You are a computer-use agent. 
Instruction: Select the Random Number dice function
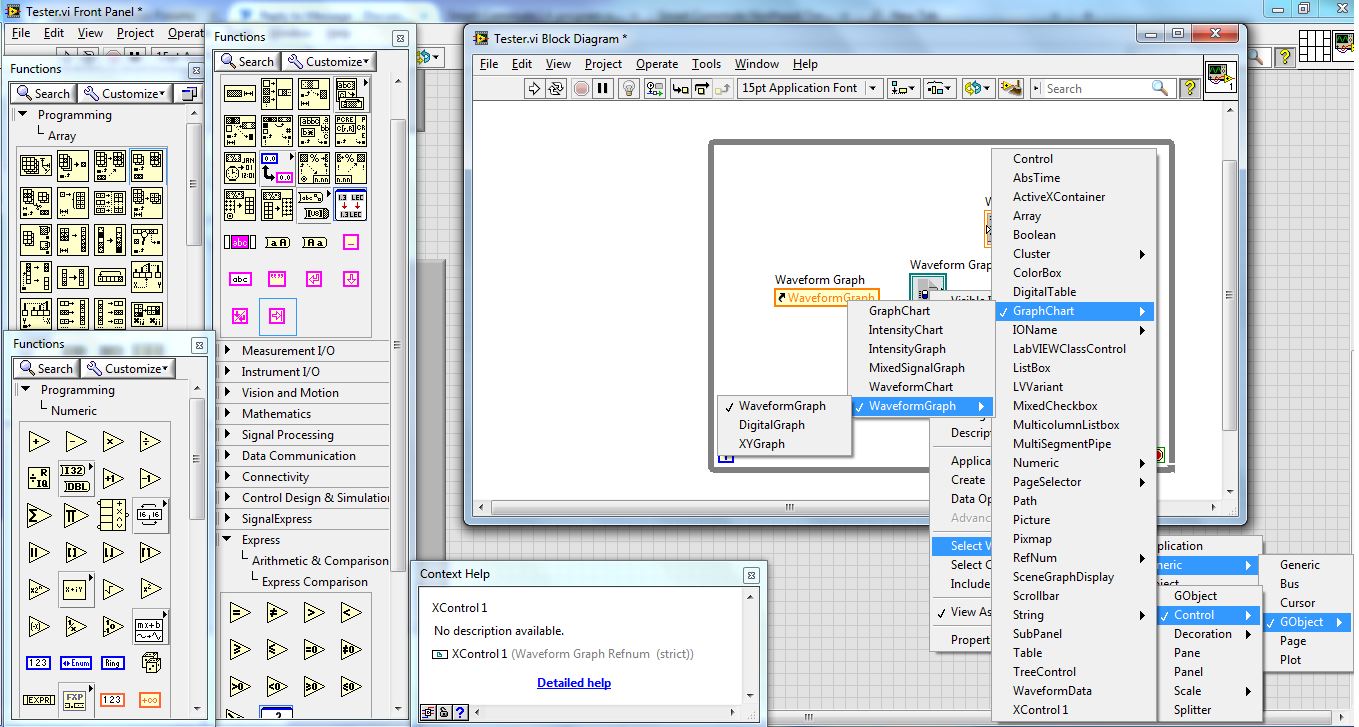point(150,662)
